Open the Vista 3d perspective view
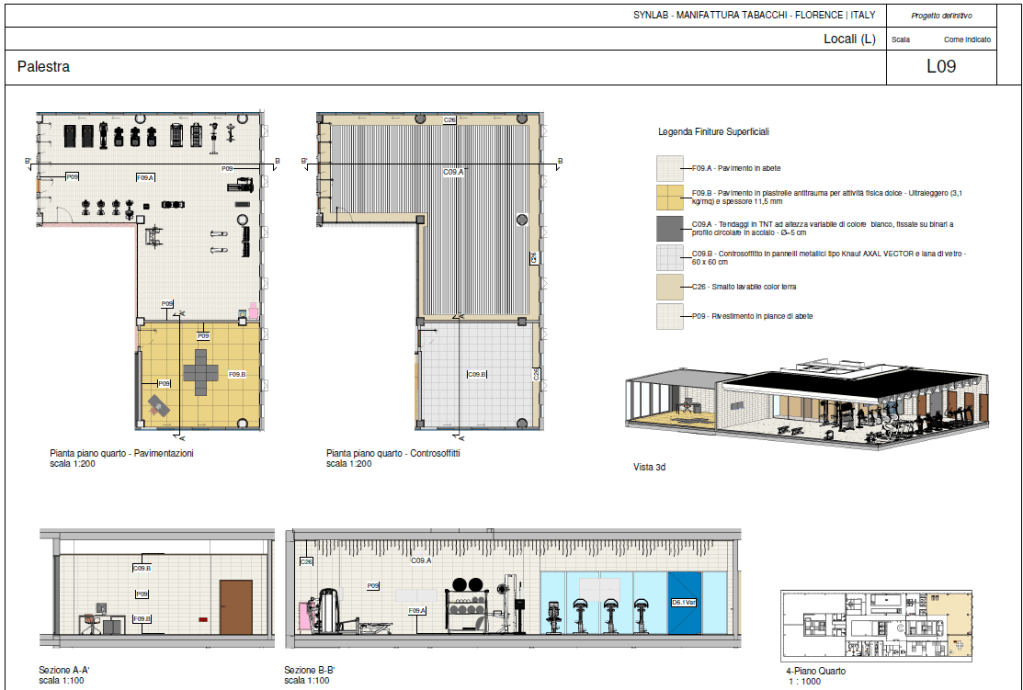Screen dimensions: 1023x690 tap(806, 404)
